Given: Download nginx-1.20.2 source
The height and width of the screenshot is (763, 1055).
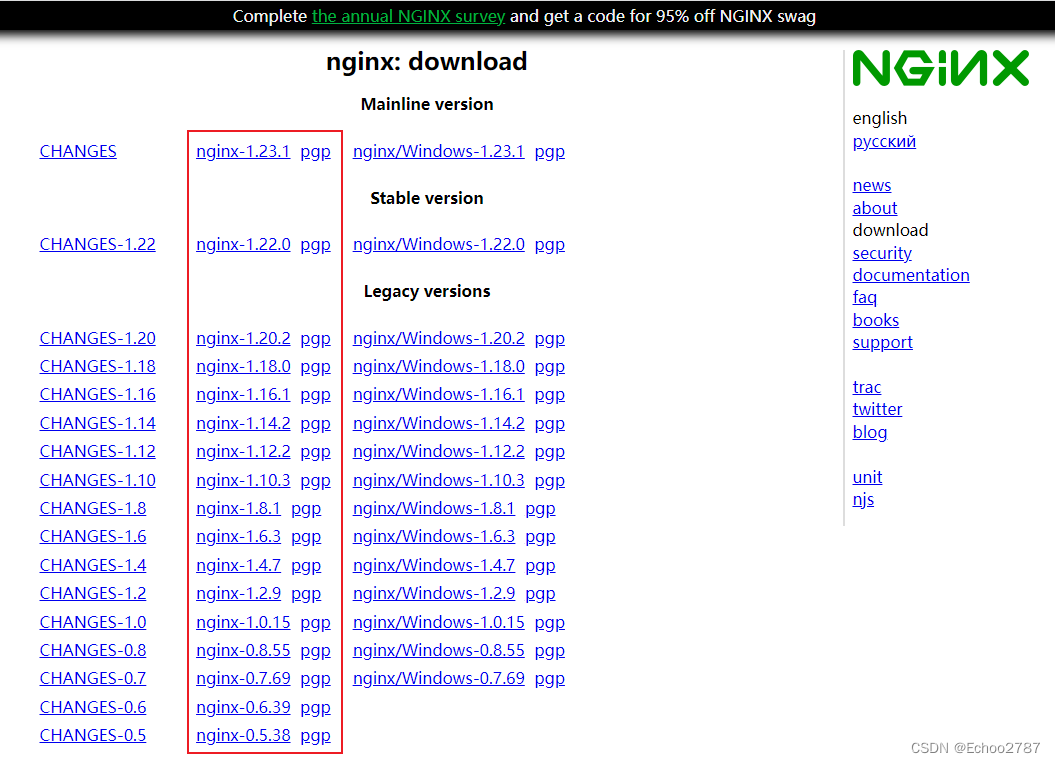Looking at the screenshot, I should [x=243, y=338].
